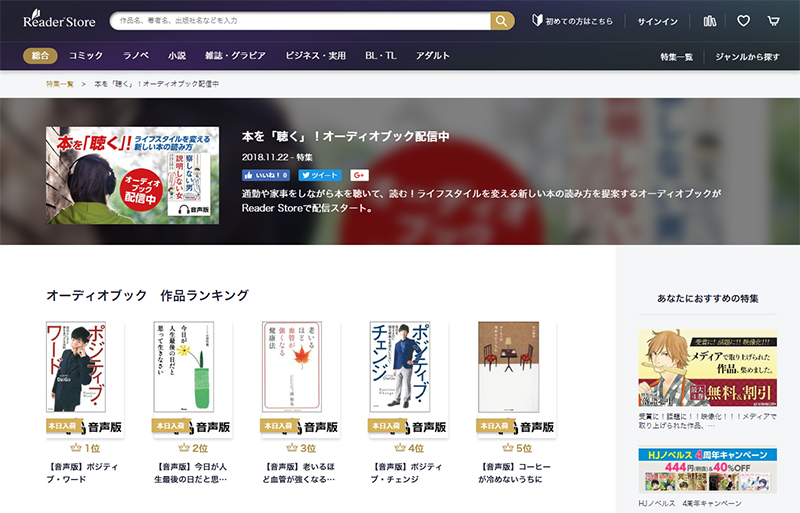Click title 【音声版】ポジティブ・ワード
This screenshot has height=513, width=800.
83,473
